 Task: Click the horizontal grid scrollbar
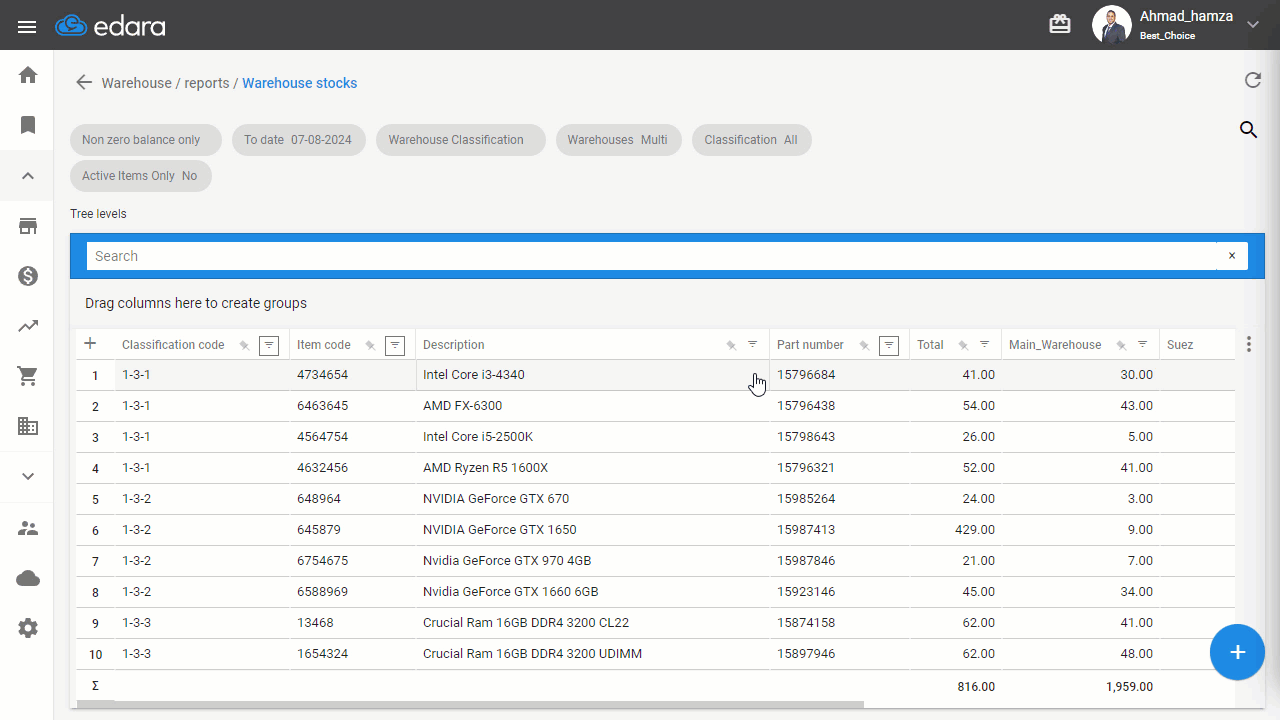(x=469, y=705)
